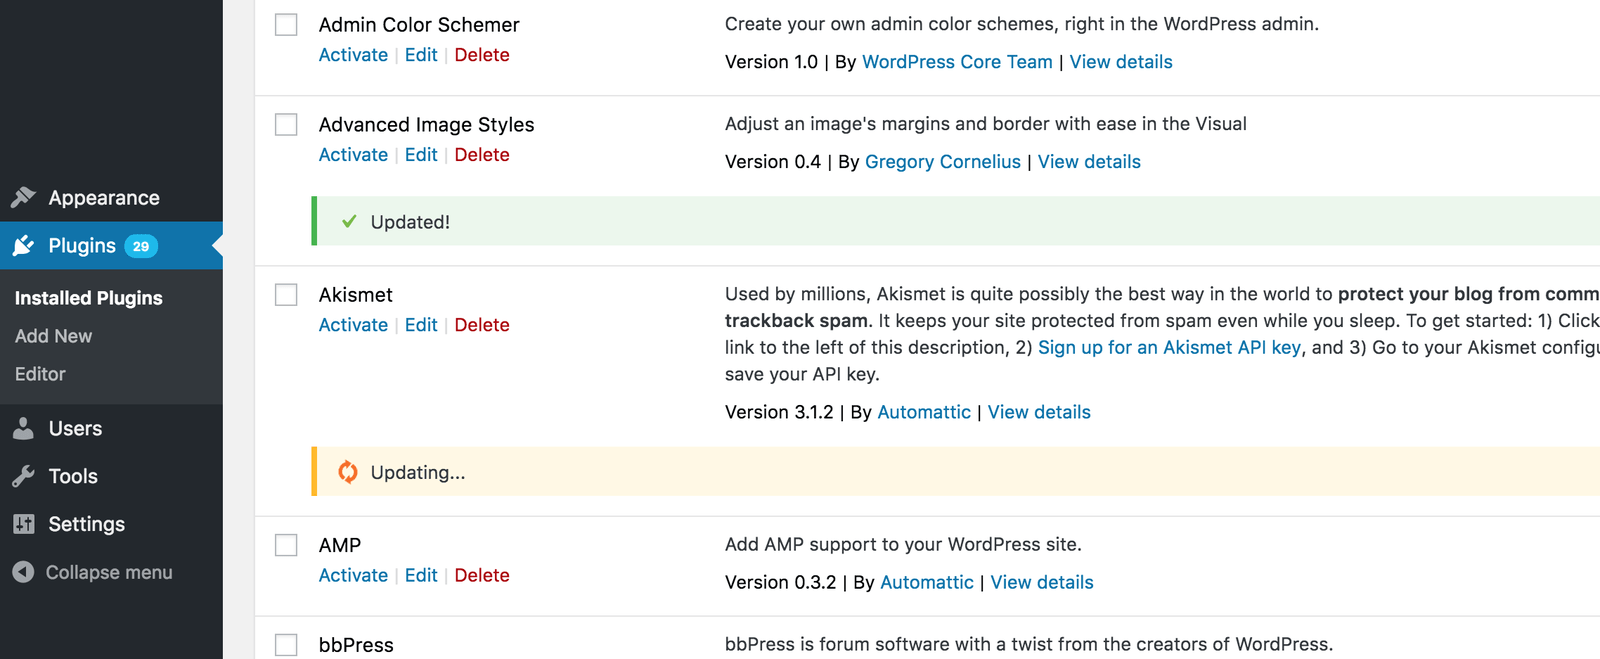Check the Advanced Image Styles checkbox
1600x659 pixels.
(x=286, y=124)
